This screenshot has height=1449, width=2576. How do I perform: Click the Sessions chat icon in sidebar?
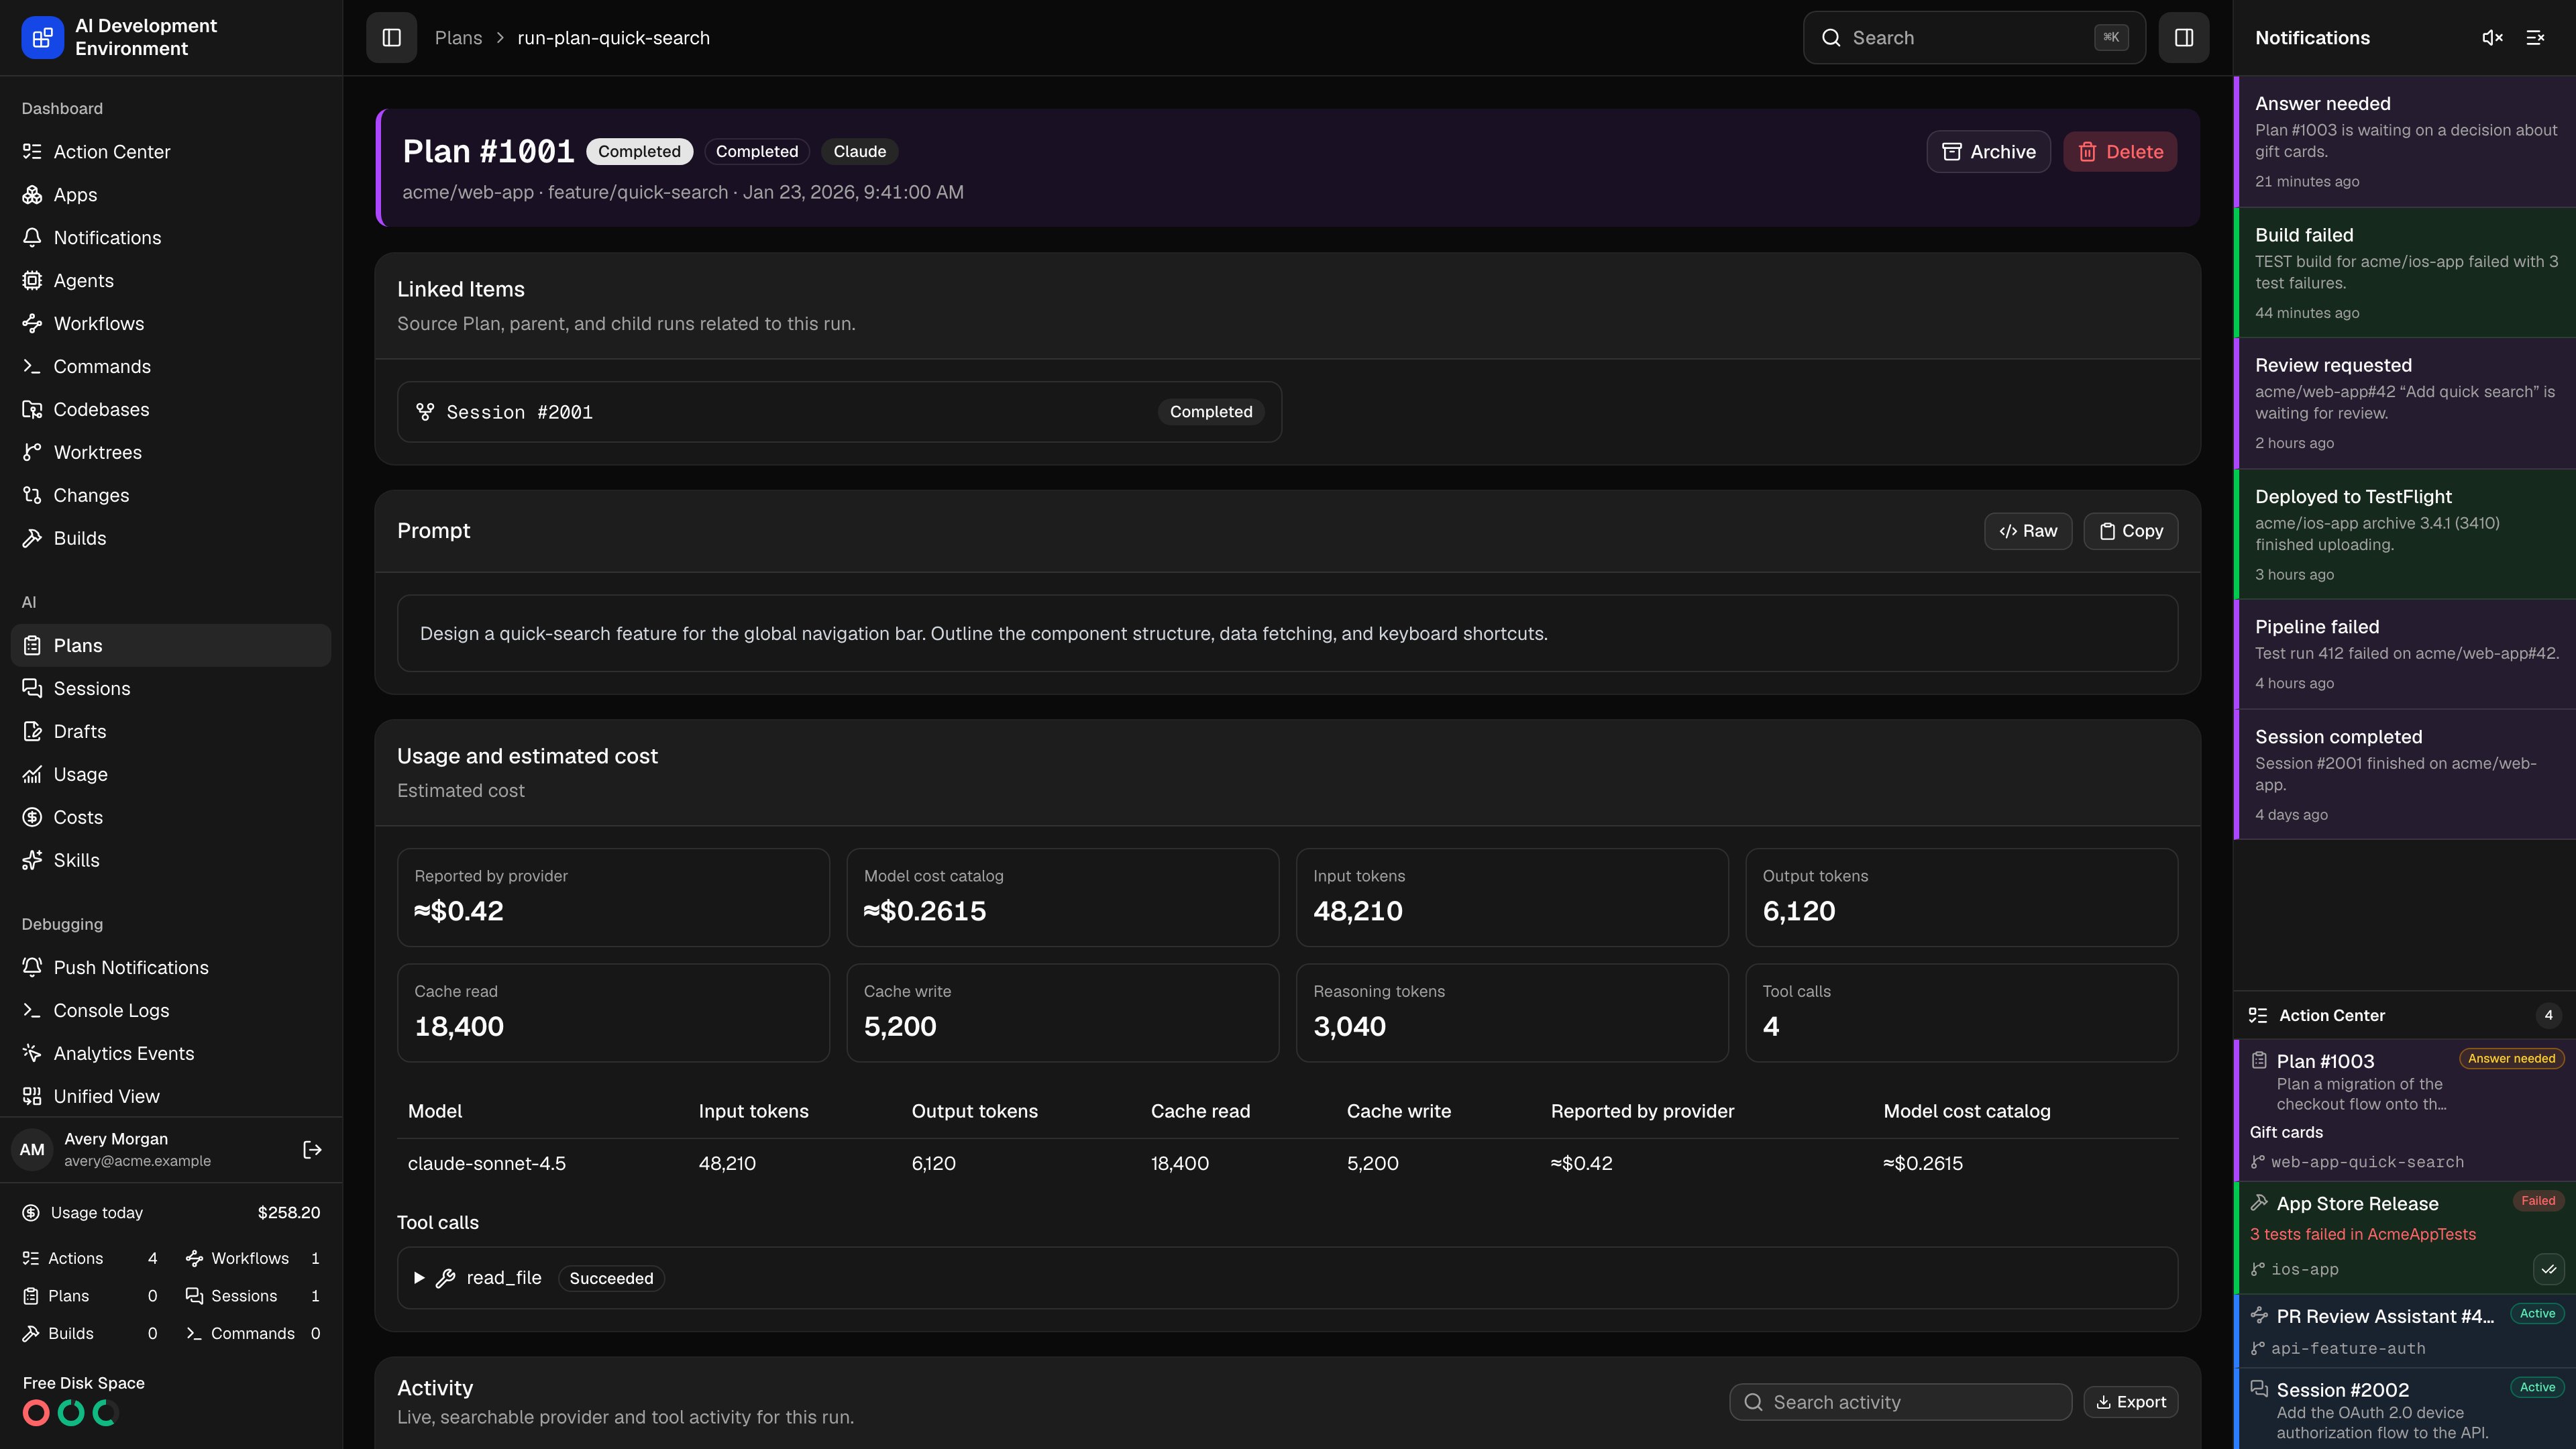coord(32,689)
